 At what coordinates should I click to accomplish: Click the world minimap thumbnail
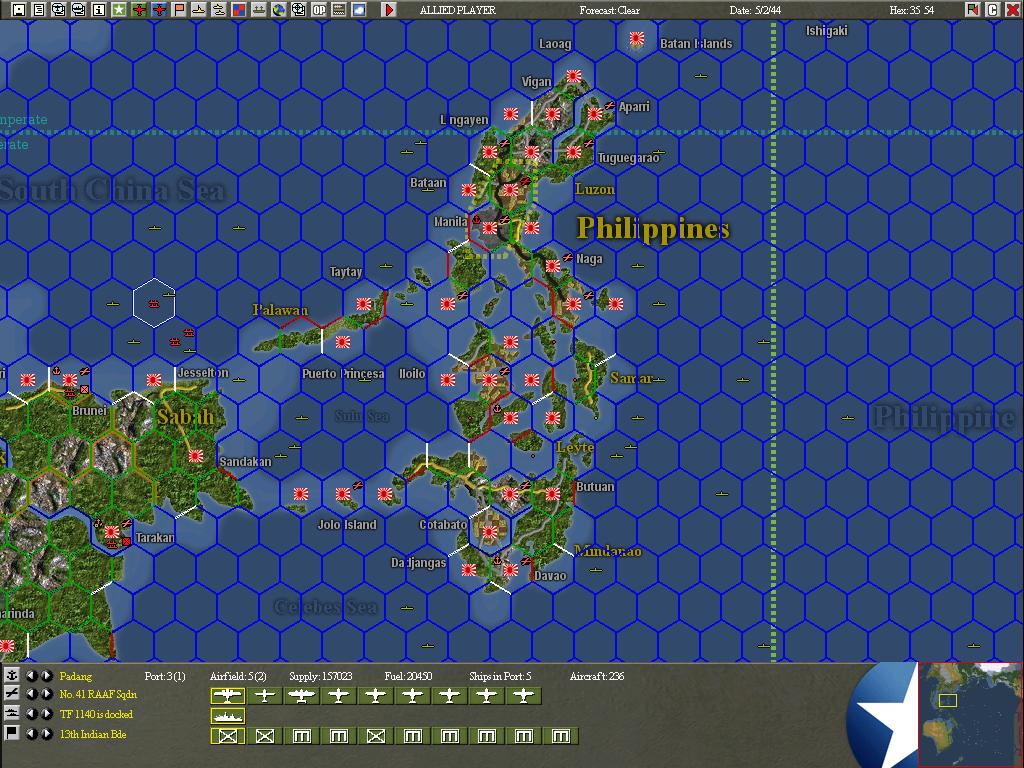[970, 714]
